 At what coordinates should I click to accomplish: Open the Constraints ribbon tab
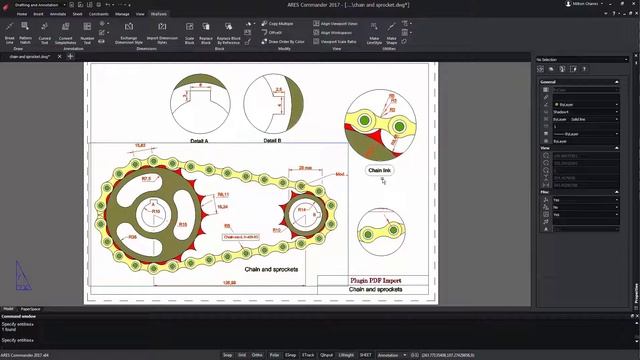tap(99, 14)
